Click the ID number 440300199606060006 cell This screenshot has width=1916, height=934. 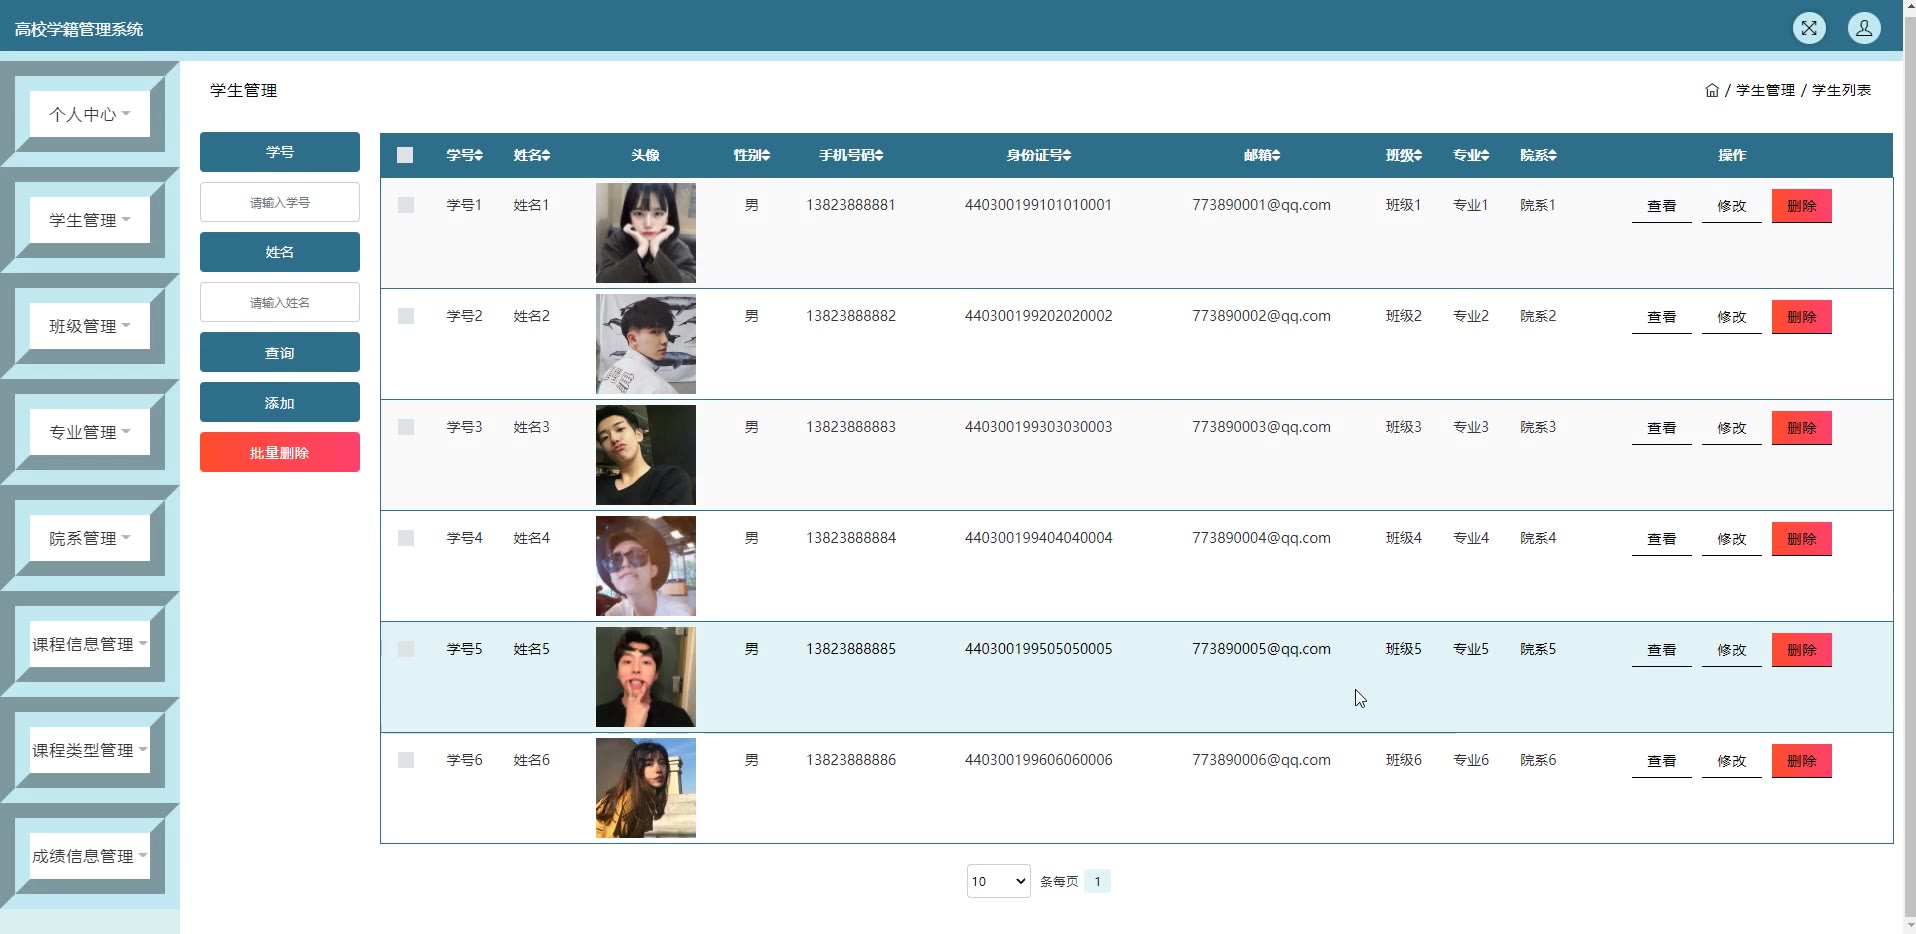[x=1038, y=760]
